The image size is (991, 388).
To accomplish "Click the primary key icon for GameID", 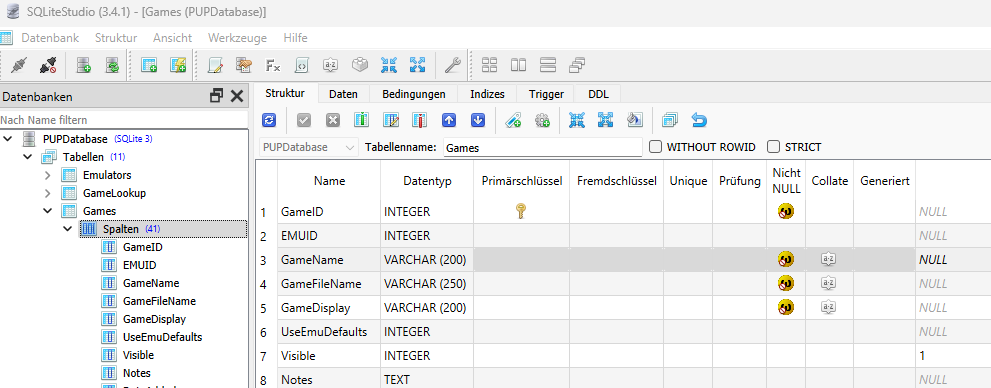I will pos(521,212).
